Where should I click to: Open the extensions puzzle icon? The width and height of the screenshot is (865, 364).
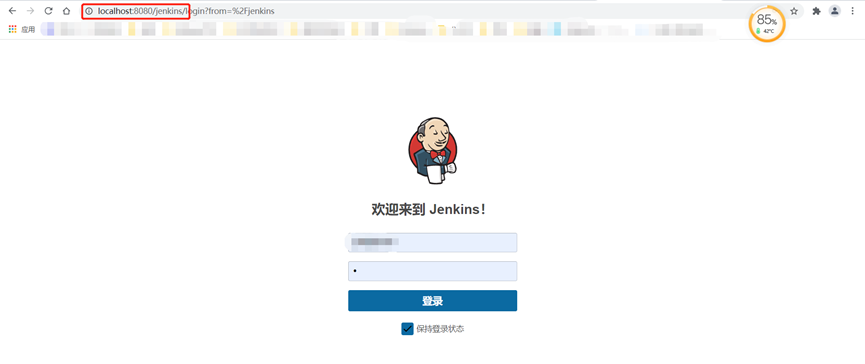pyautogui.click(x=816, y=11)
